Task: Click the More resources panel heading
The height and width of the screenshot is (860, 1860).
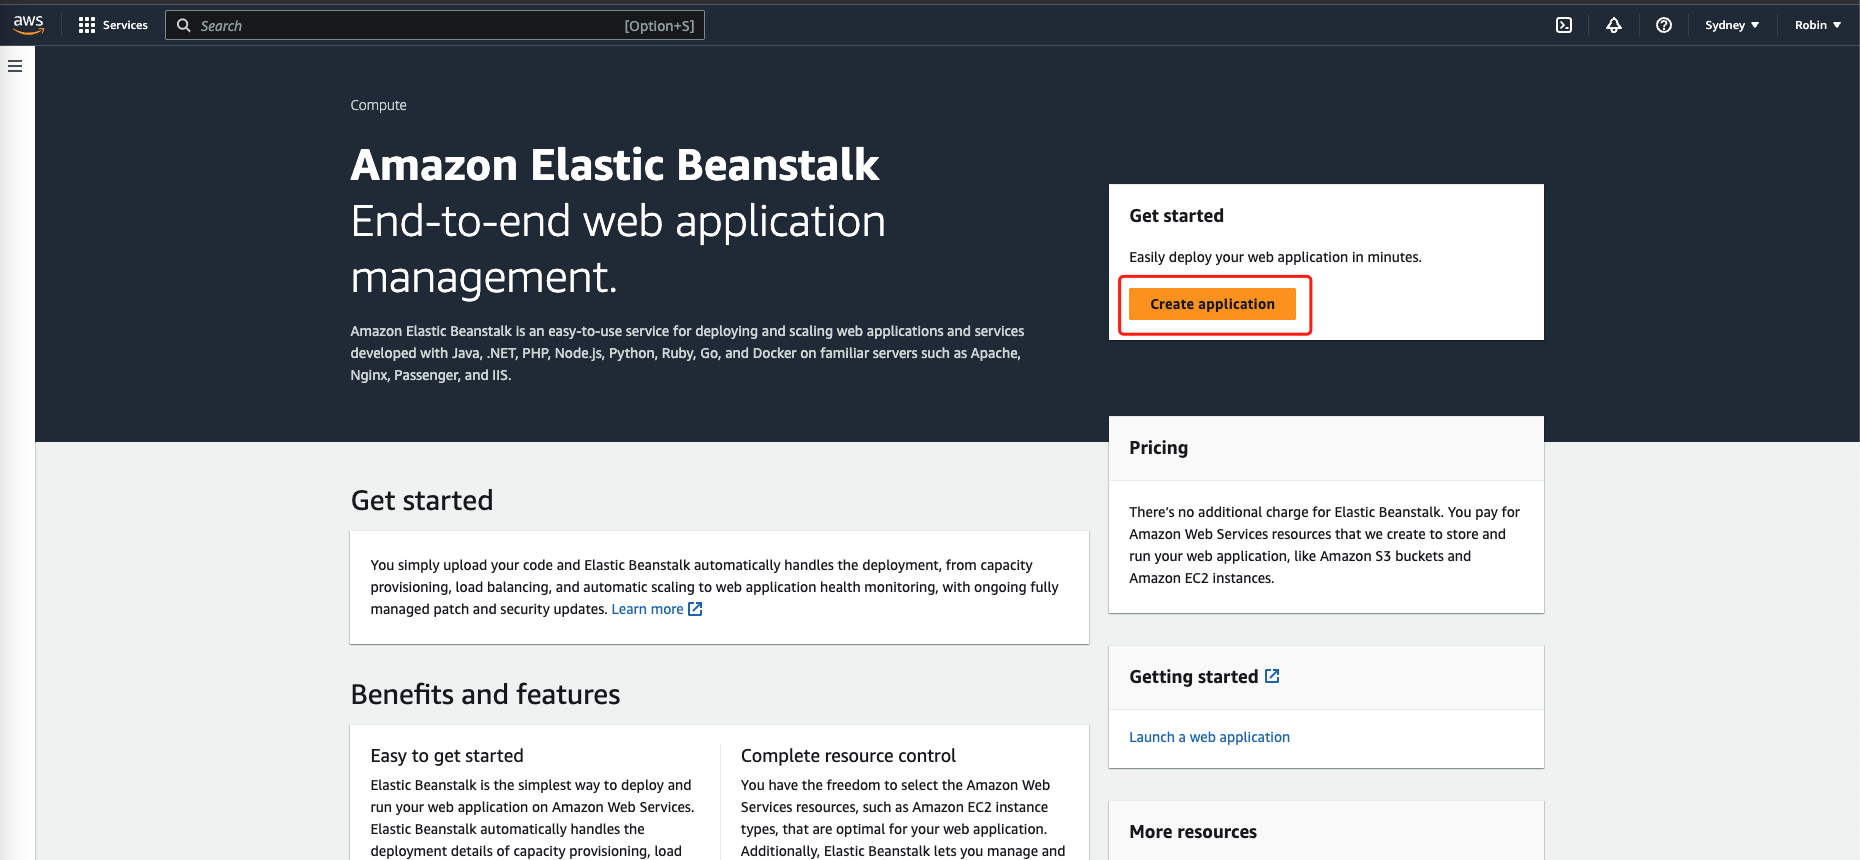Action: (x=1193, y=832)
